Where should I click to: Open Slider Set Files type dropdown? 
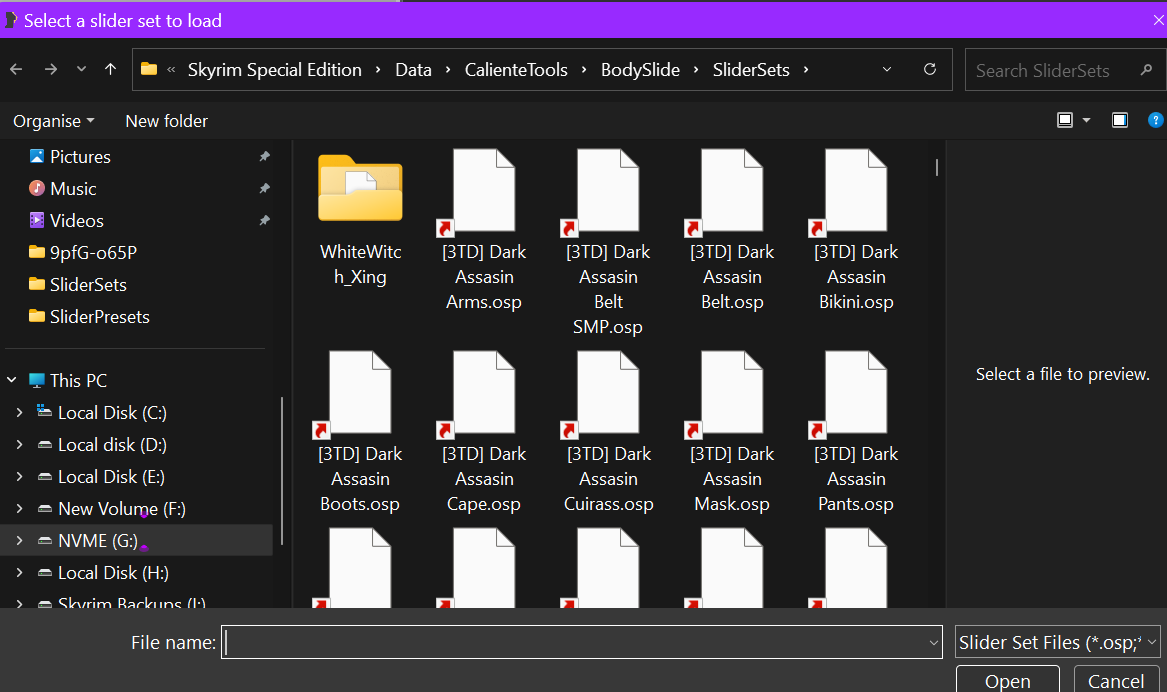(x=1058, y=642)
